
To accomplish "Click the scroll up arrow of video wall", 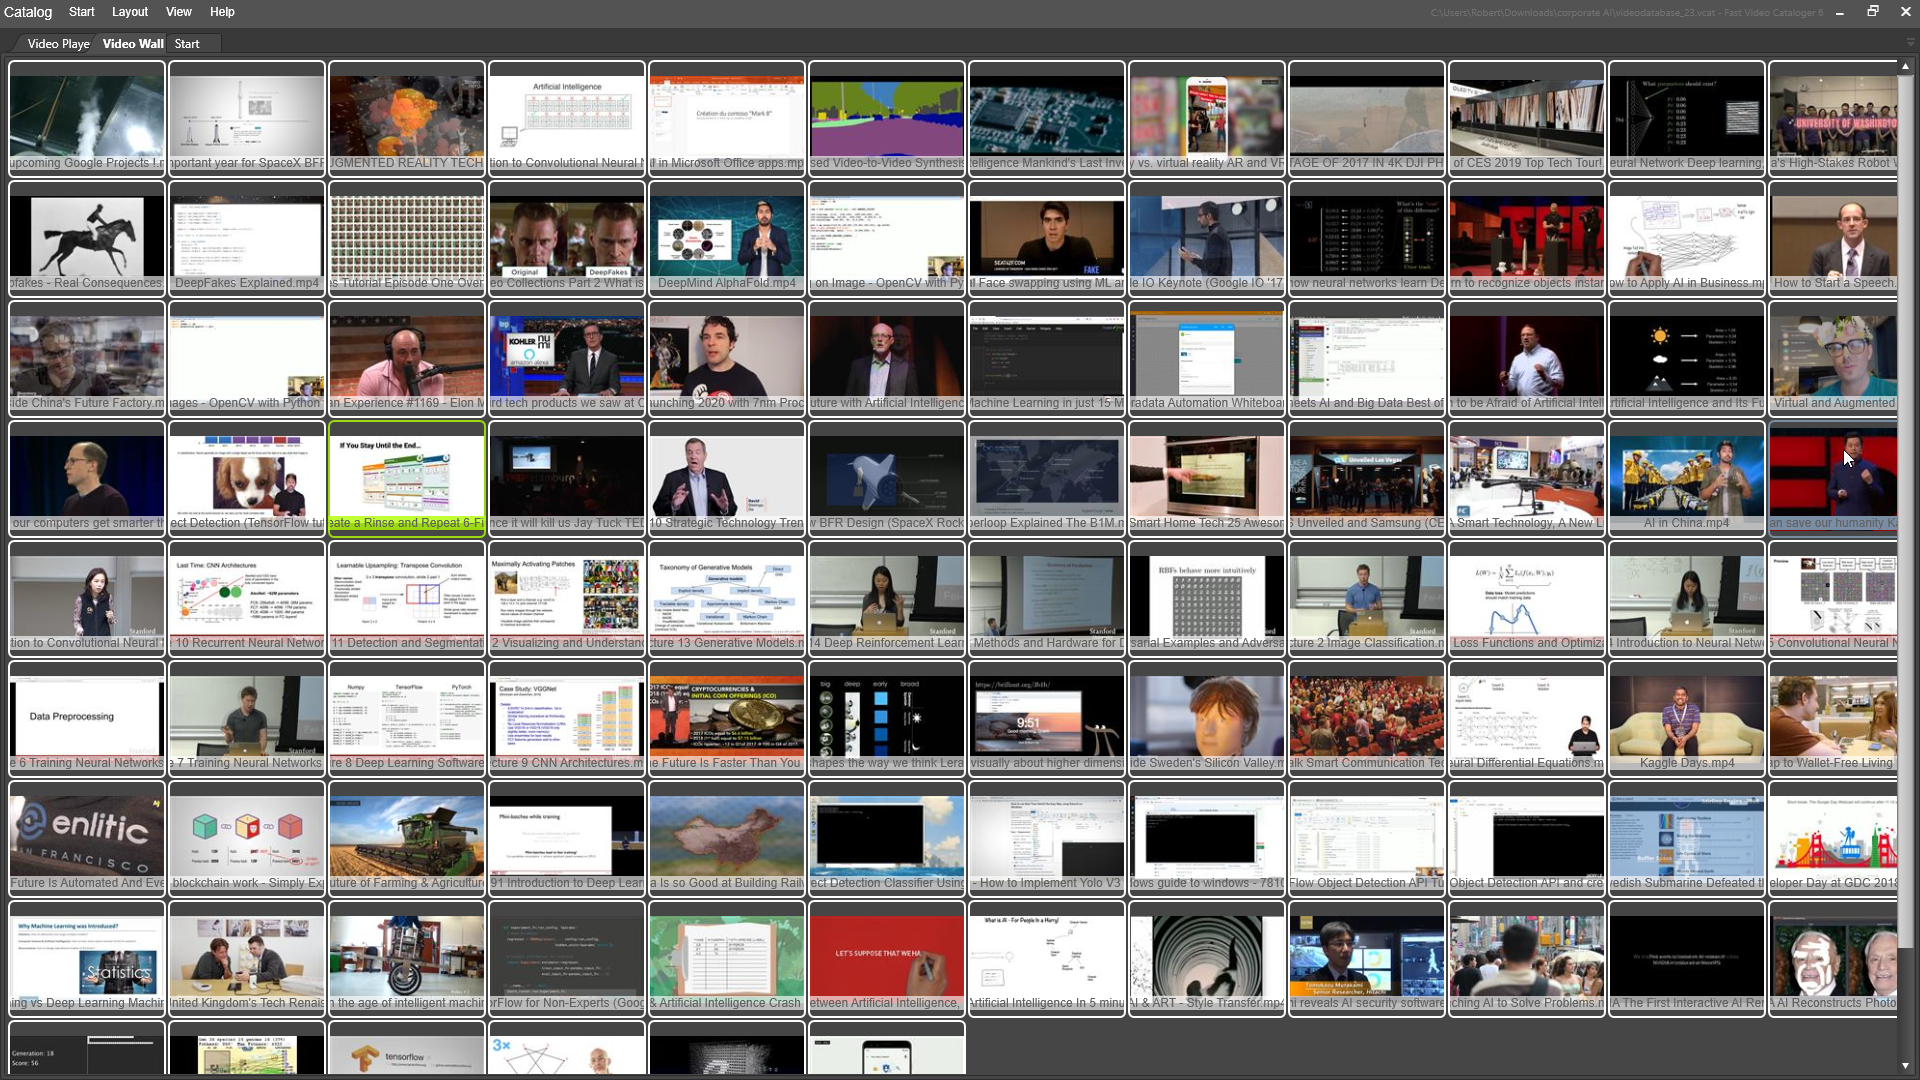I will click(x=1905, y=66).
